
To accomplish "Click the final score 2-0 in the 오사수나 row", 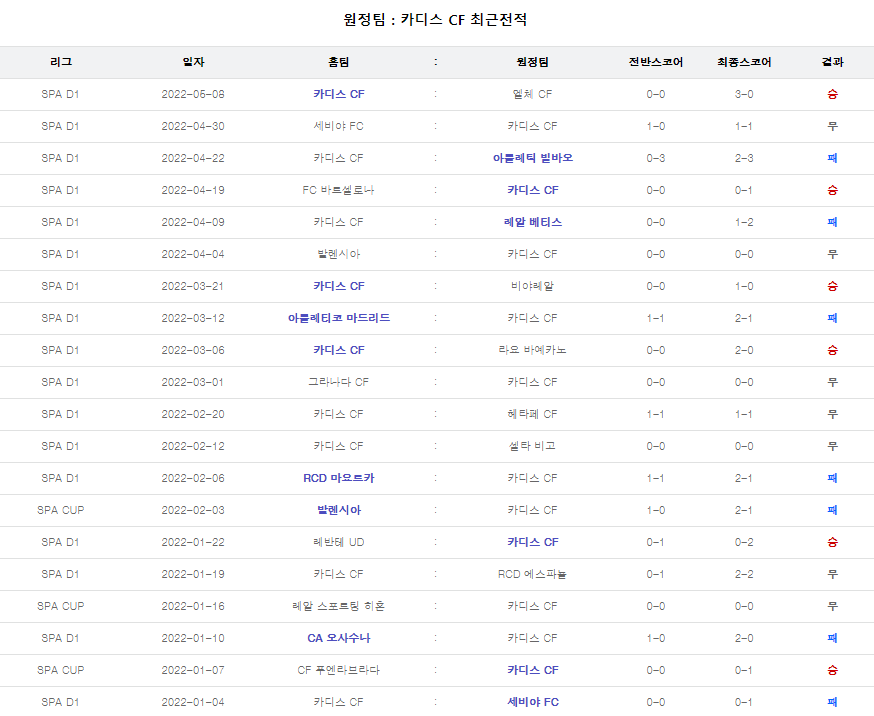I will (x=744, y=638).
